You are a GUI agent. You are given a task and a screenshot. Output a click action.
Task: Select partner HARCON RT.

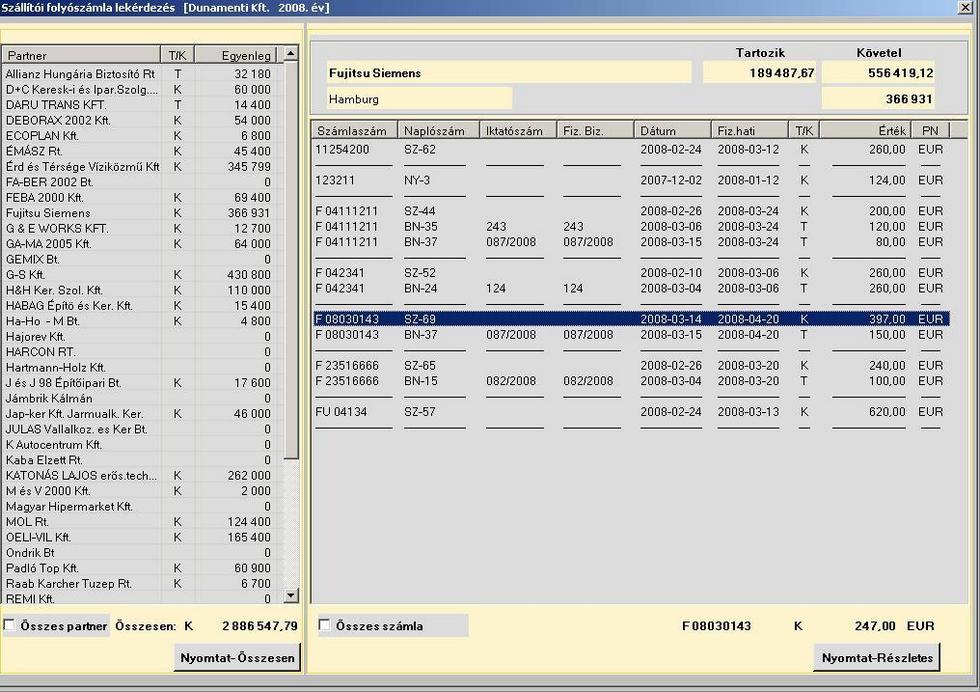coord(142,352)
